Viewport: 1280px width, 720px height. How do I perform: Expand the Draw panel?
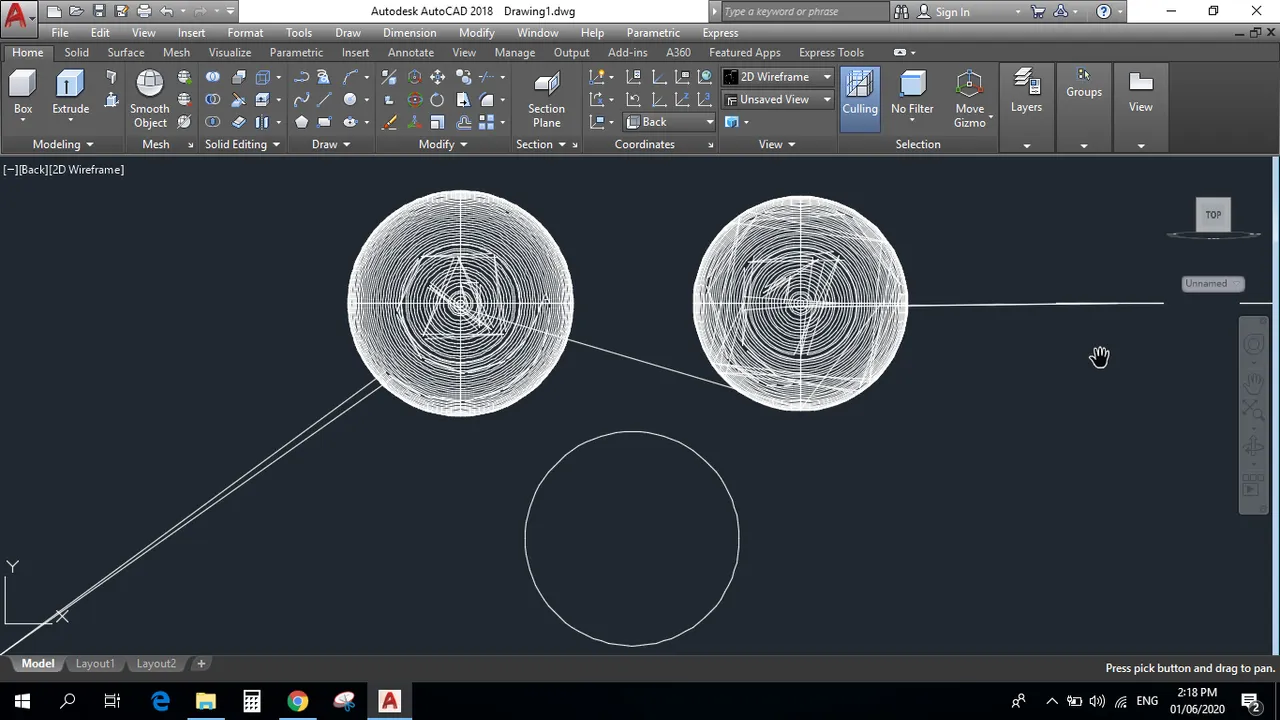330,144
